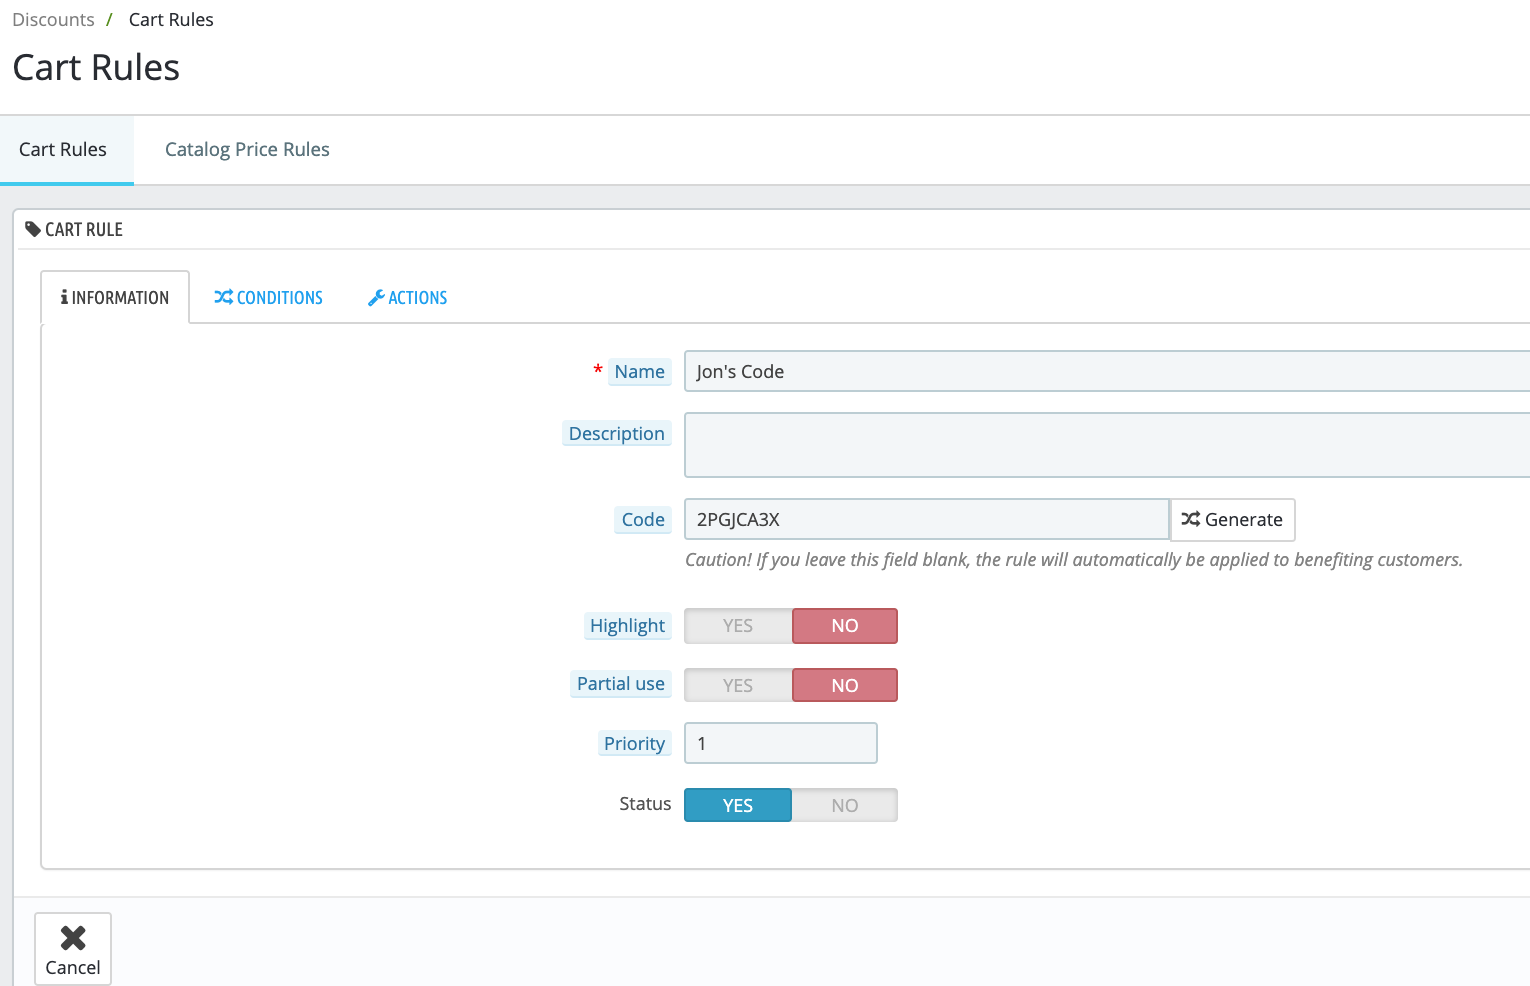1530x986 pixels.
Task: Click the Cart Rule tag icon
Action: tap(33, 229)
